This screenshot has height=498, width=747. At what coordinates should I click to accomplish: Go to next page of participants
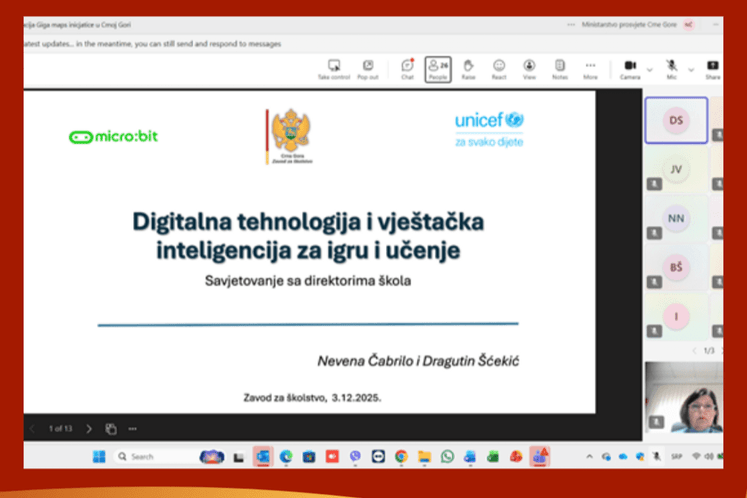click(723, 351)
